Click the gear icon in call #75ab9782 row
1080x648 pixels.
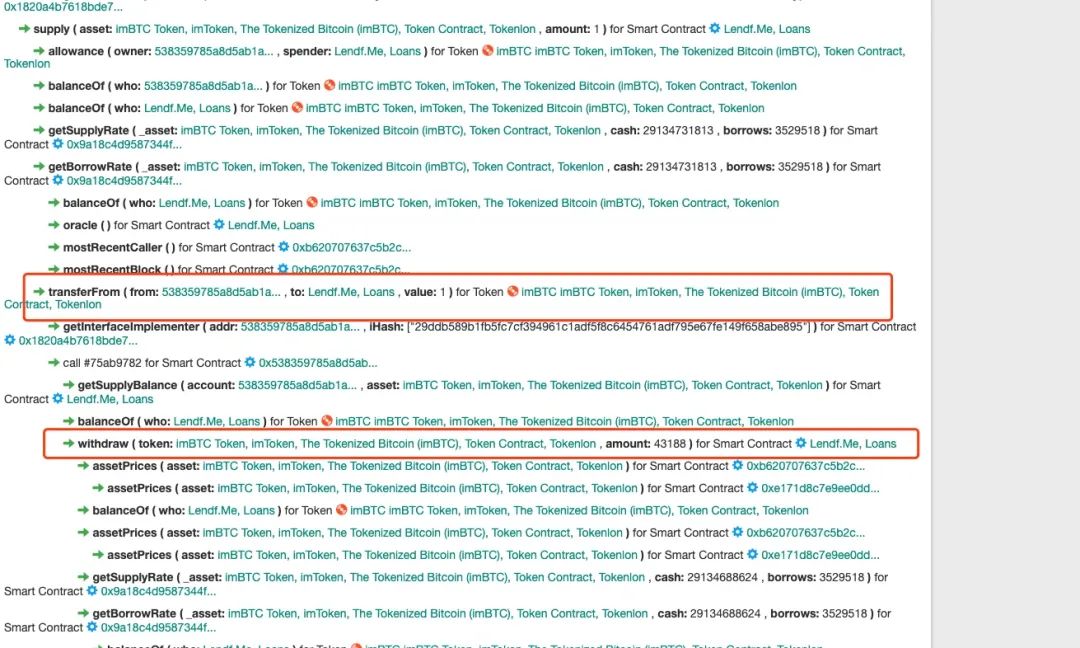tap(250, 362)
